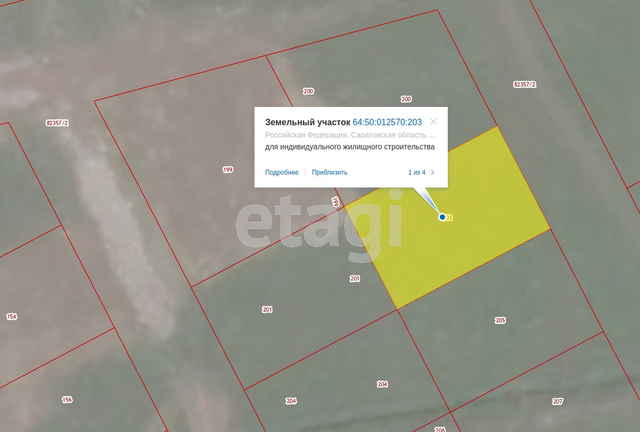Click the left 82357/2 parcel label
Image resolution: width=640 pixels, height=432 pixels.
[x=59, y=122]
